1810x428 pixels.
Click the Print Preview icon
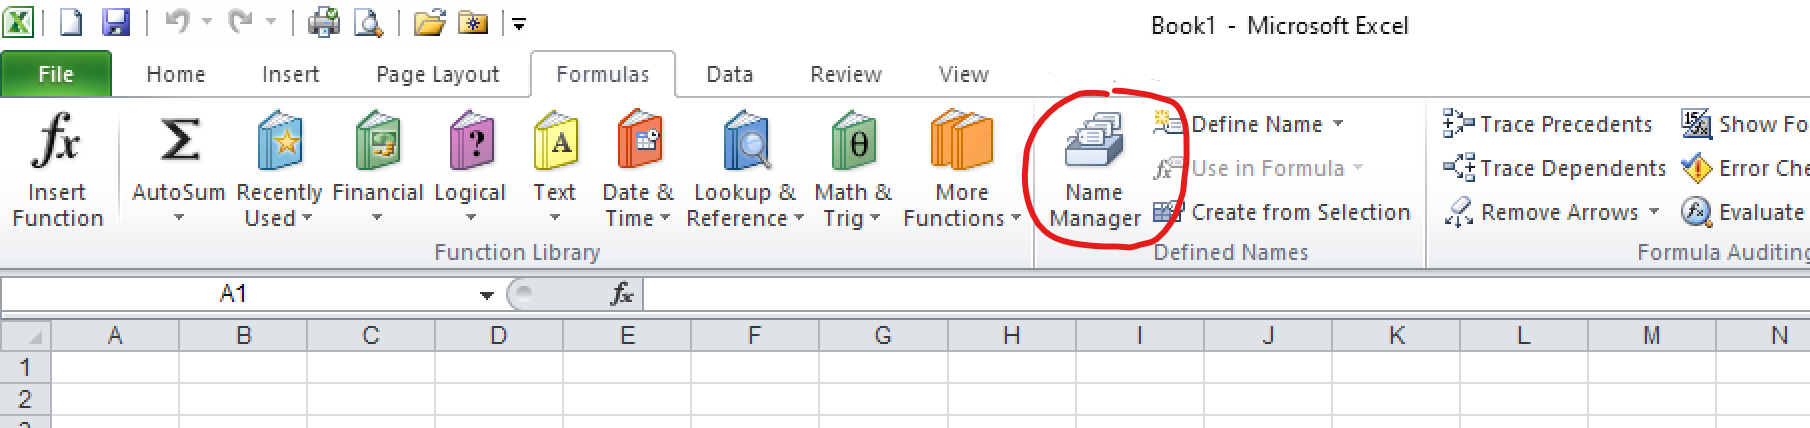coord(369,22)
